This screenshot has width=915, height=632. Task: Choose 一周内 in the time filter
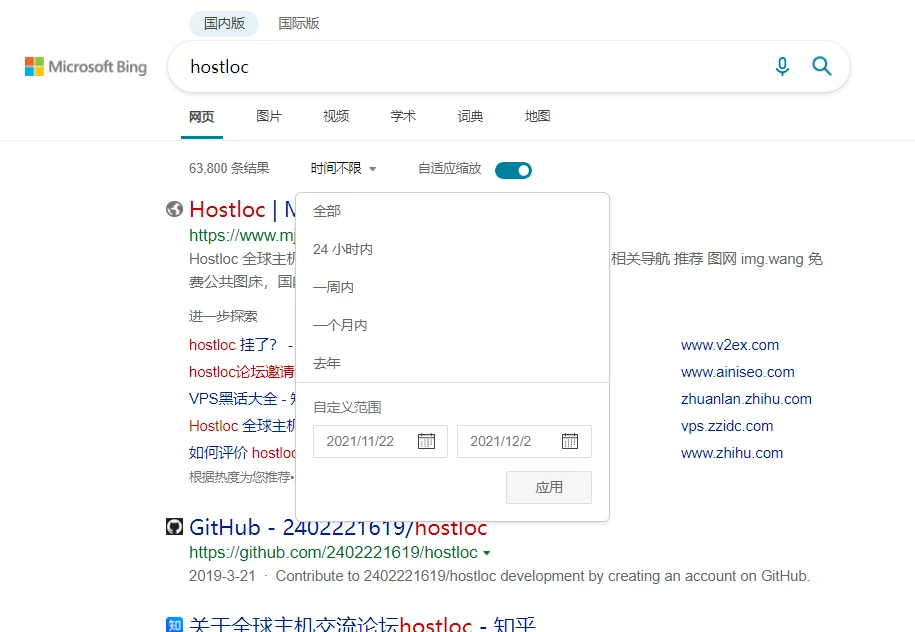[x=333, y=287]
